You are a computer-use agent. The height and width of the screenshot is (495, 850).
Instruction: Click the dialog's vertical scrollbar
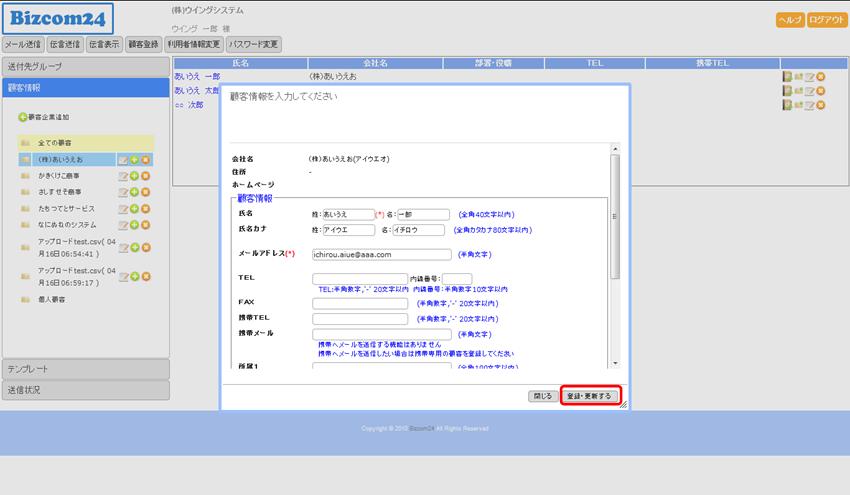tap(615, 200)
